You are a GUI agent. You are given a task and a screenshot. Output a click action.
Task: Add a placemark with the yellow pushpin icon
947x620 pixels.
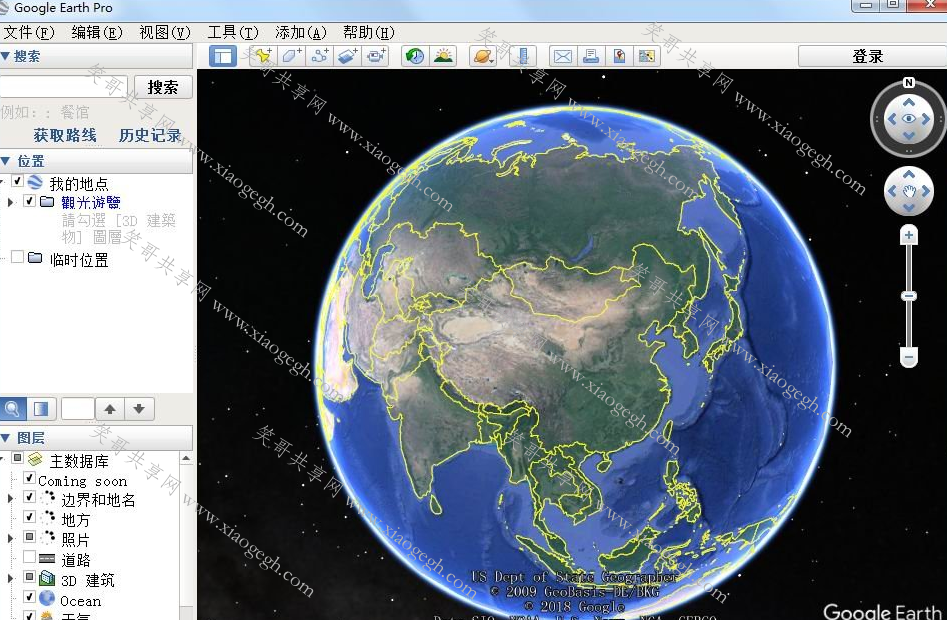coord(263,56)
